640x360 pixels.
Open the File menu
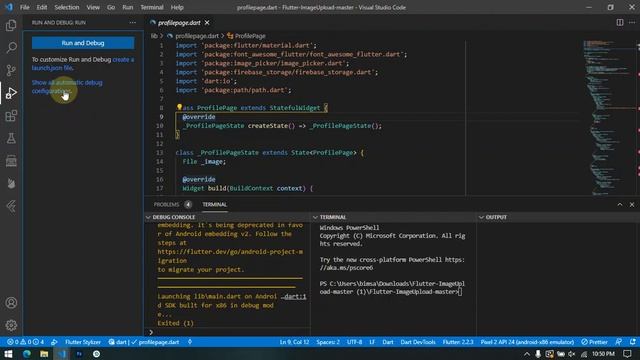point(25,7)
